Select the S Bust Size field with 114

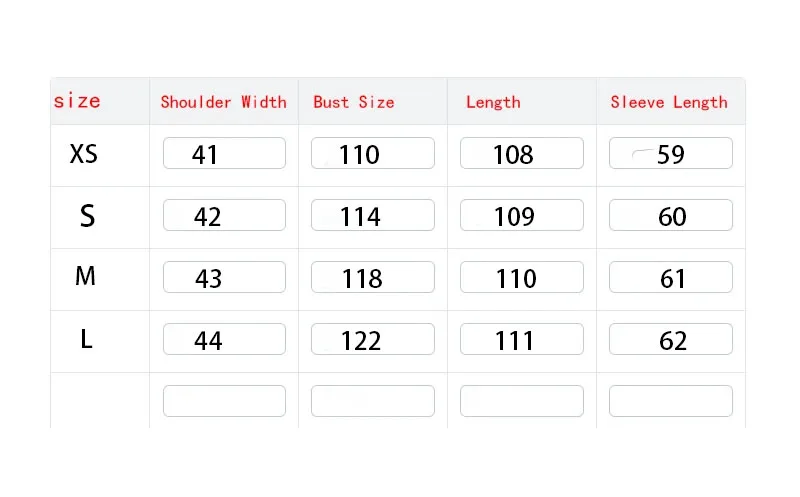pos(373,215)
